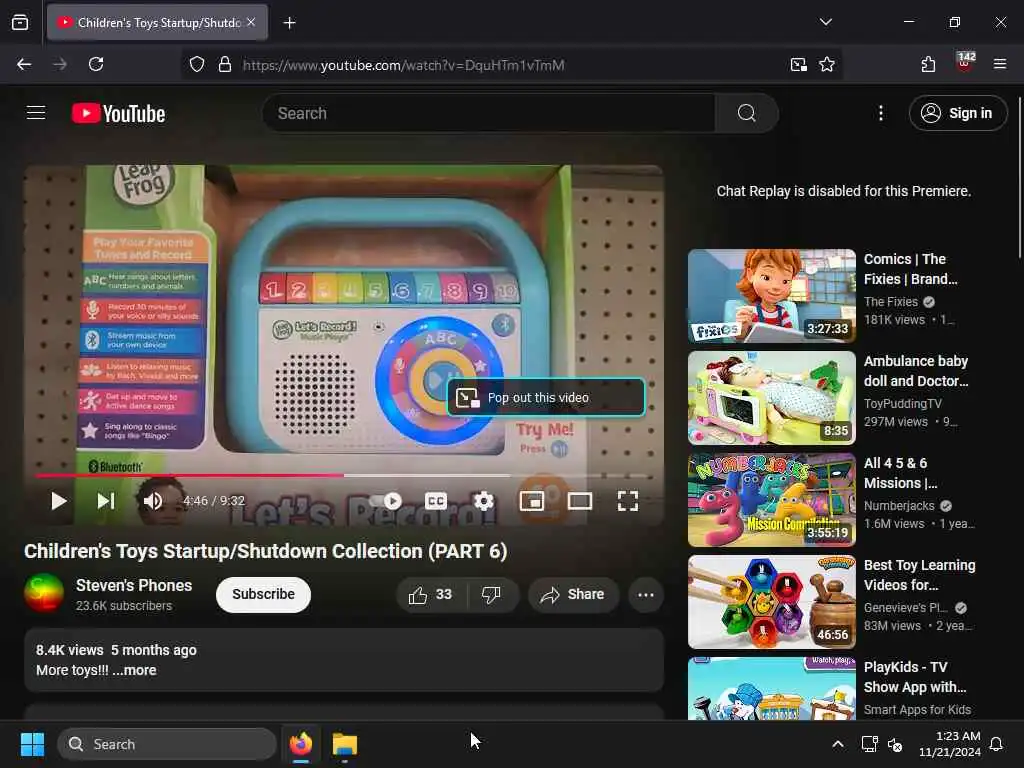Open File Explorer from taskbar

pyautogui.click(x=344, y=744)
